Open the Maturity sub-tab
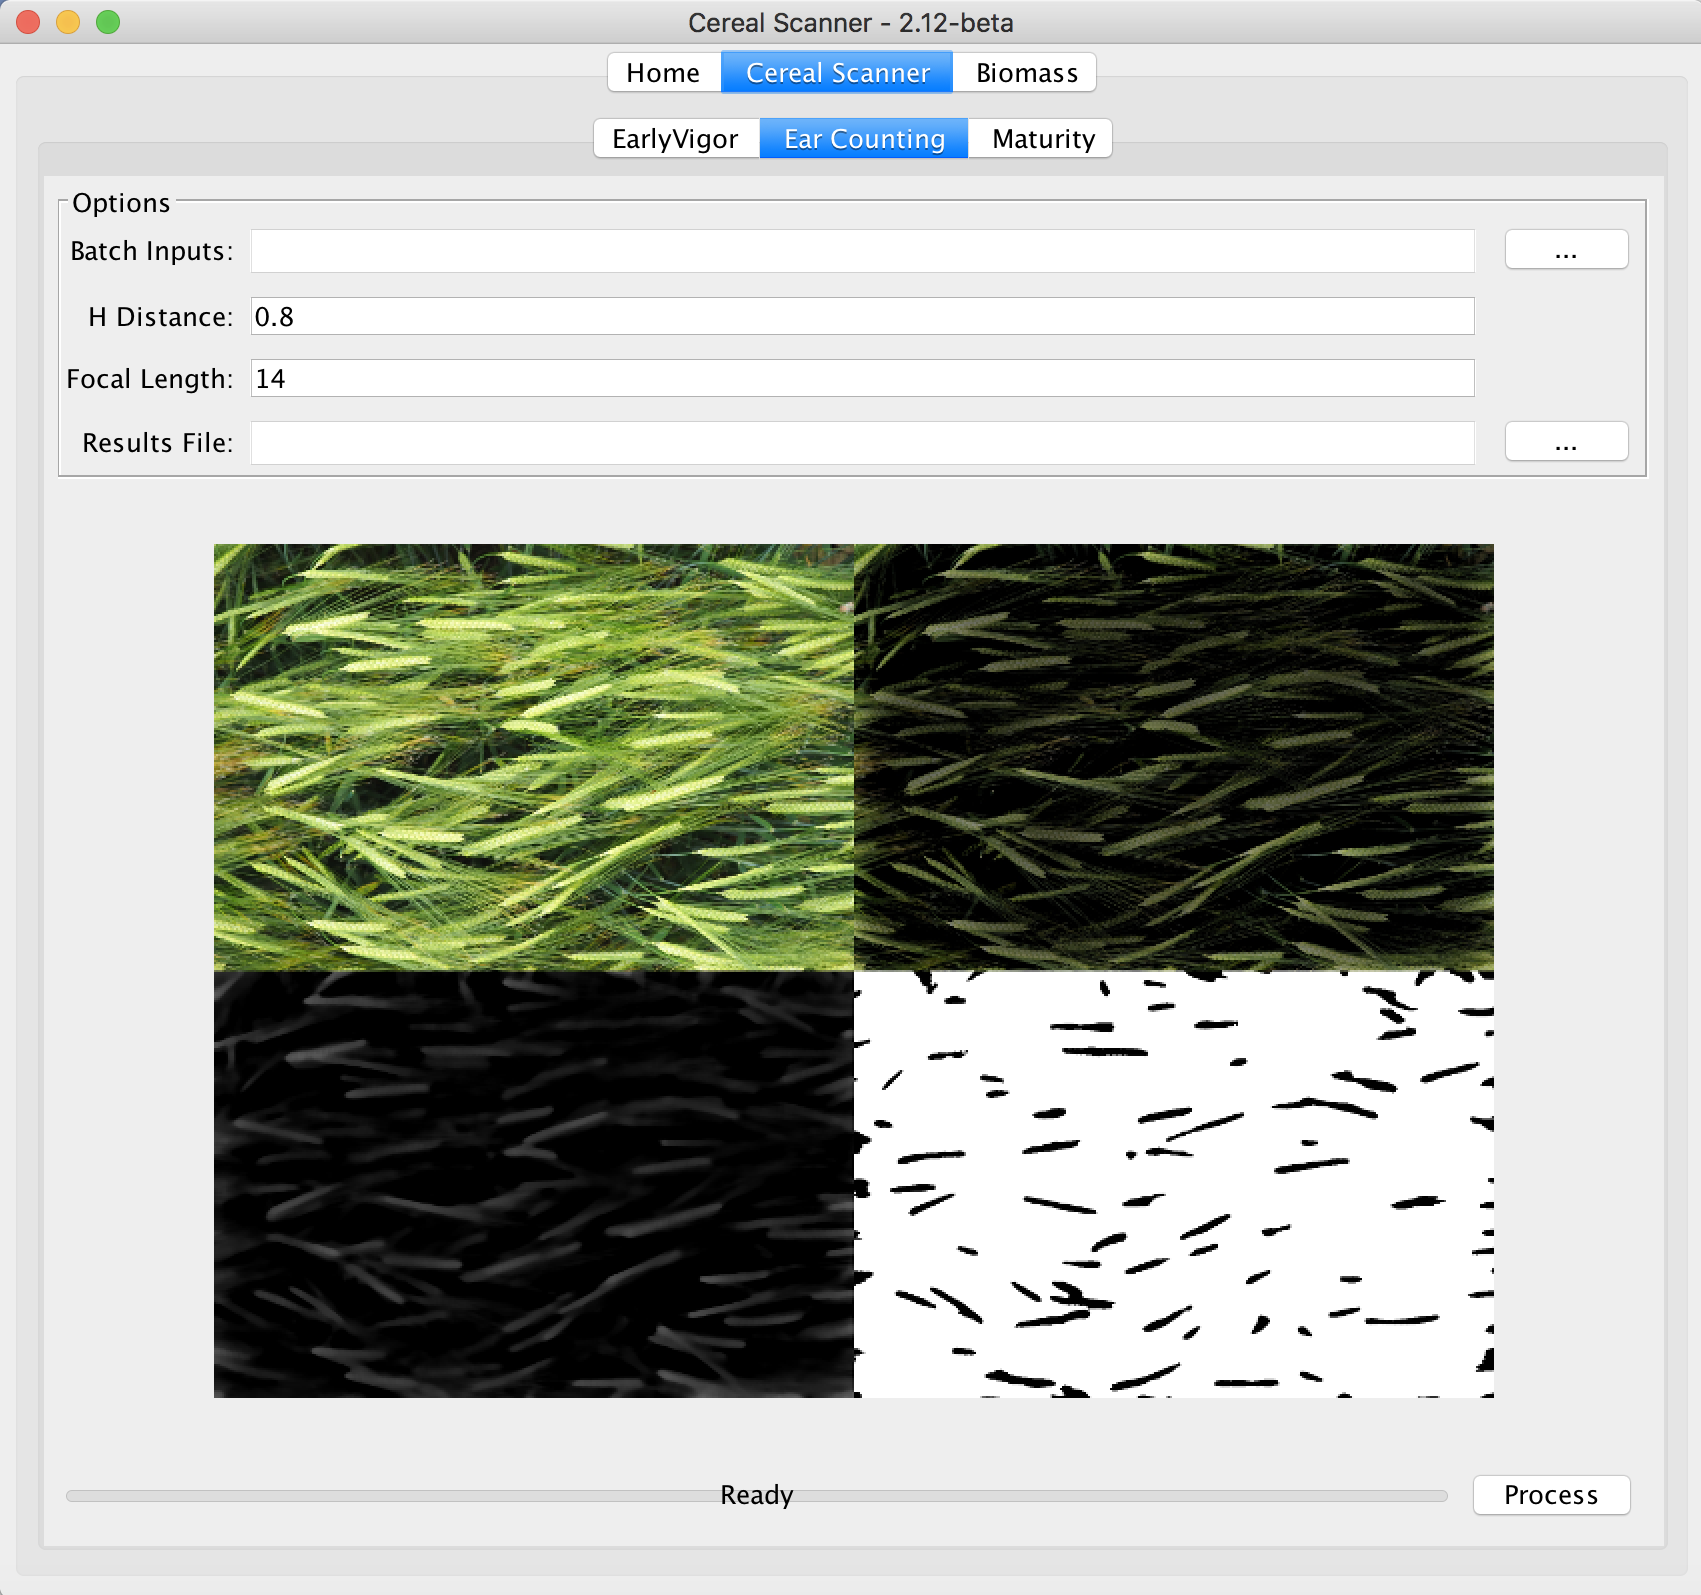 1042,139
